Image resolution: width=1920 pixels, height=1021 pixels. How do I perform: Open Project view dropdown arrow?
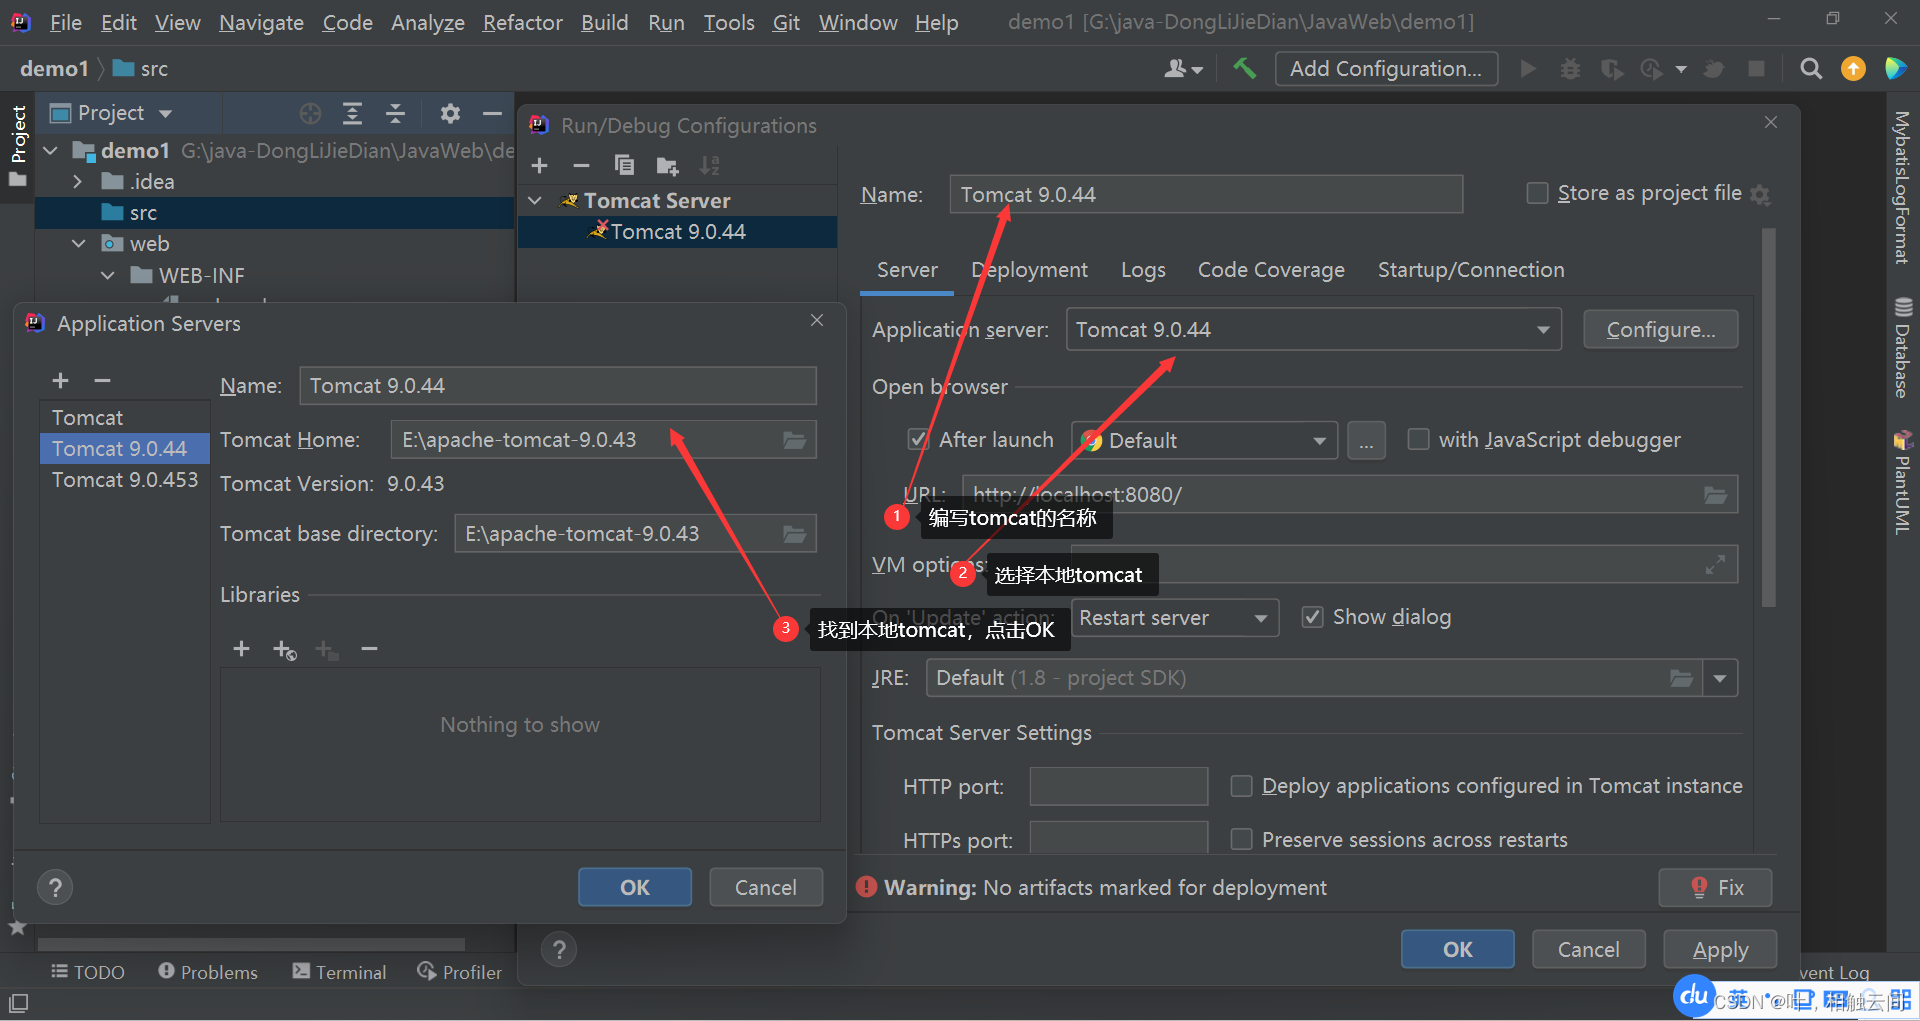click(x=166, y=113)
